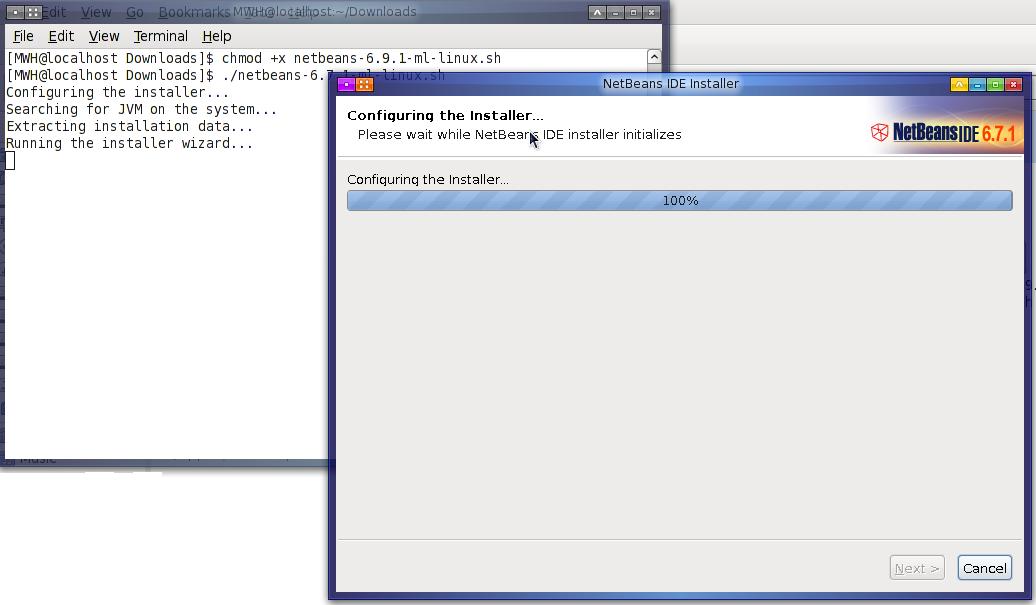The image size is (1036, 605).
Task: Click 'Please wait while NetBeans IDE installer initializes' text
Action: (519, 135)
